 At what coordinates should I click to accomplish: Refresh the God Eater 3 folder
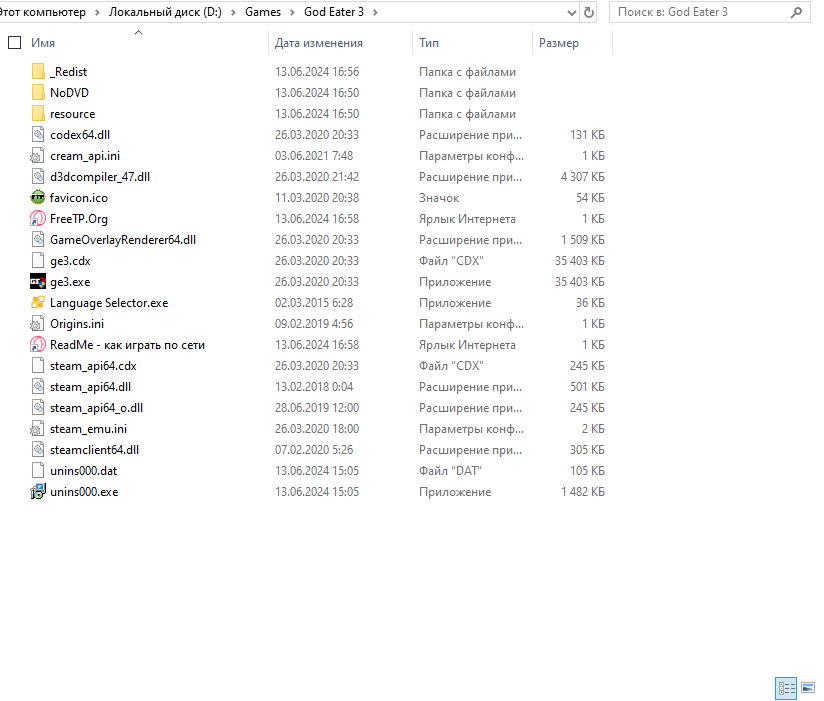tap(589, 12)
